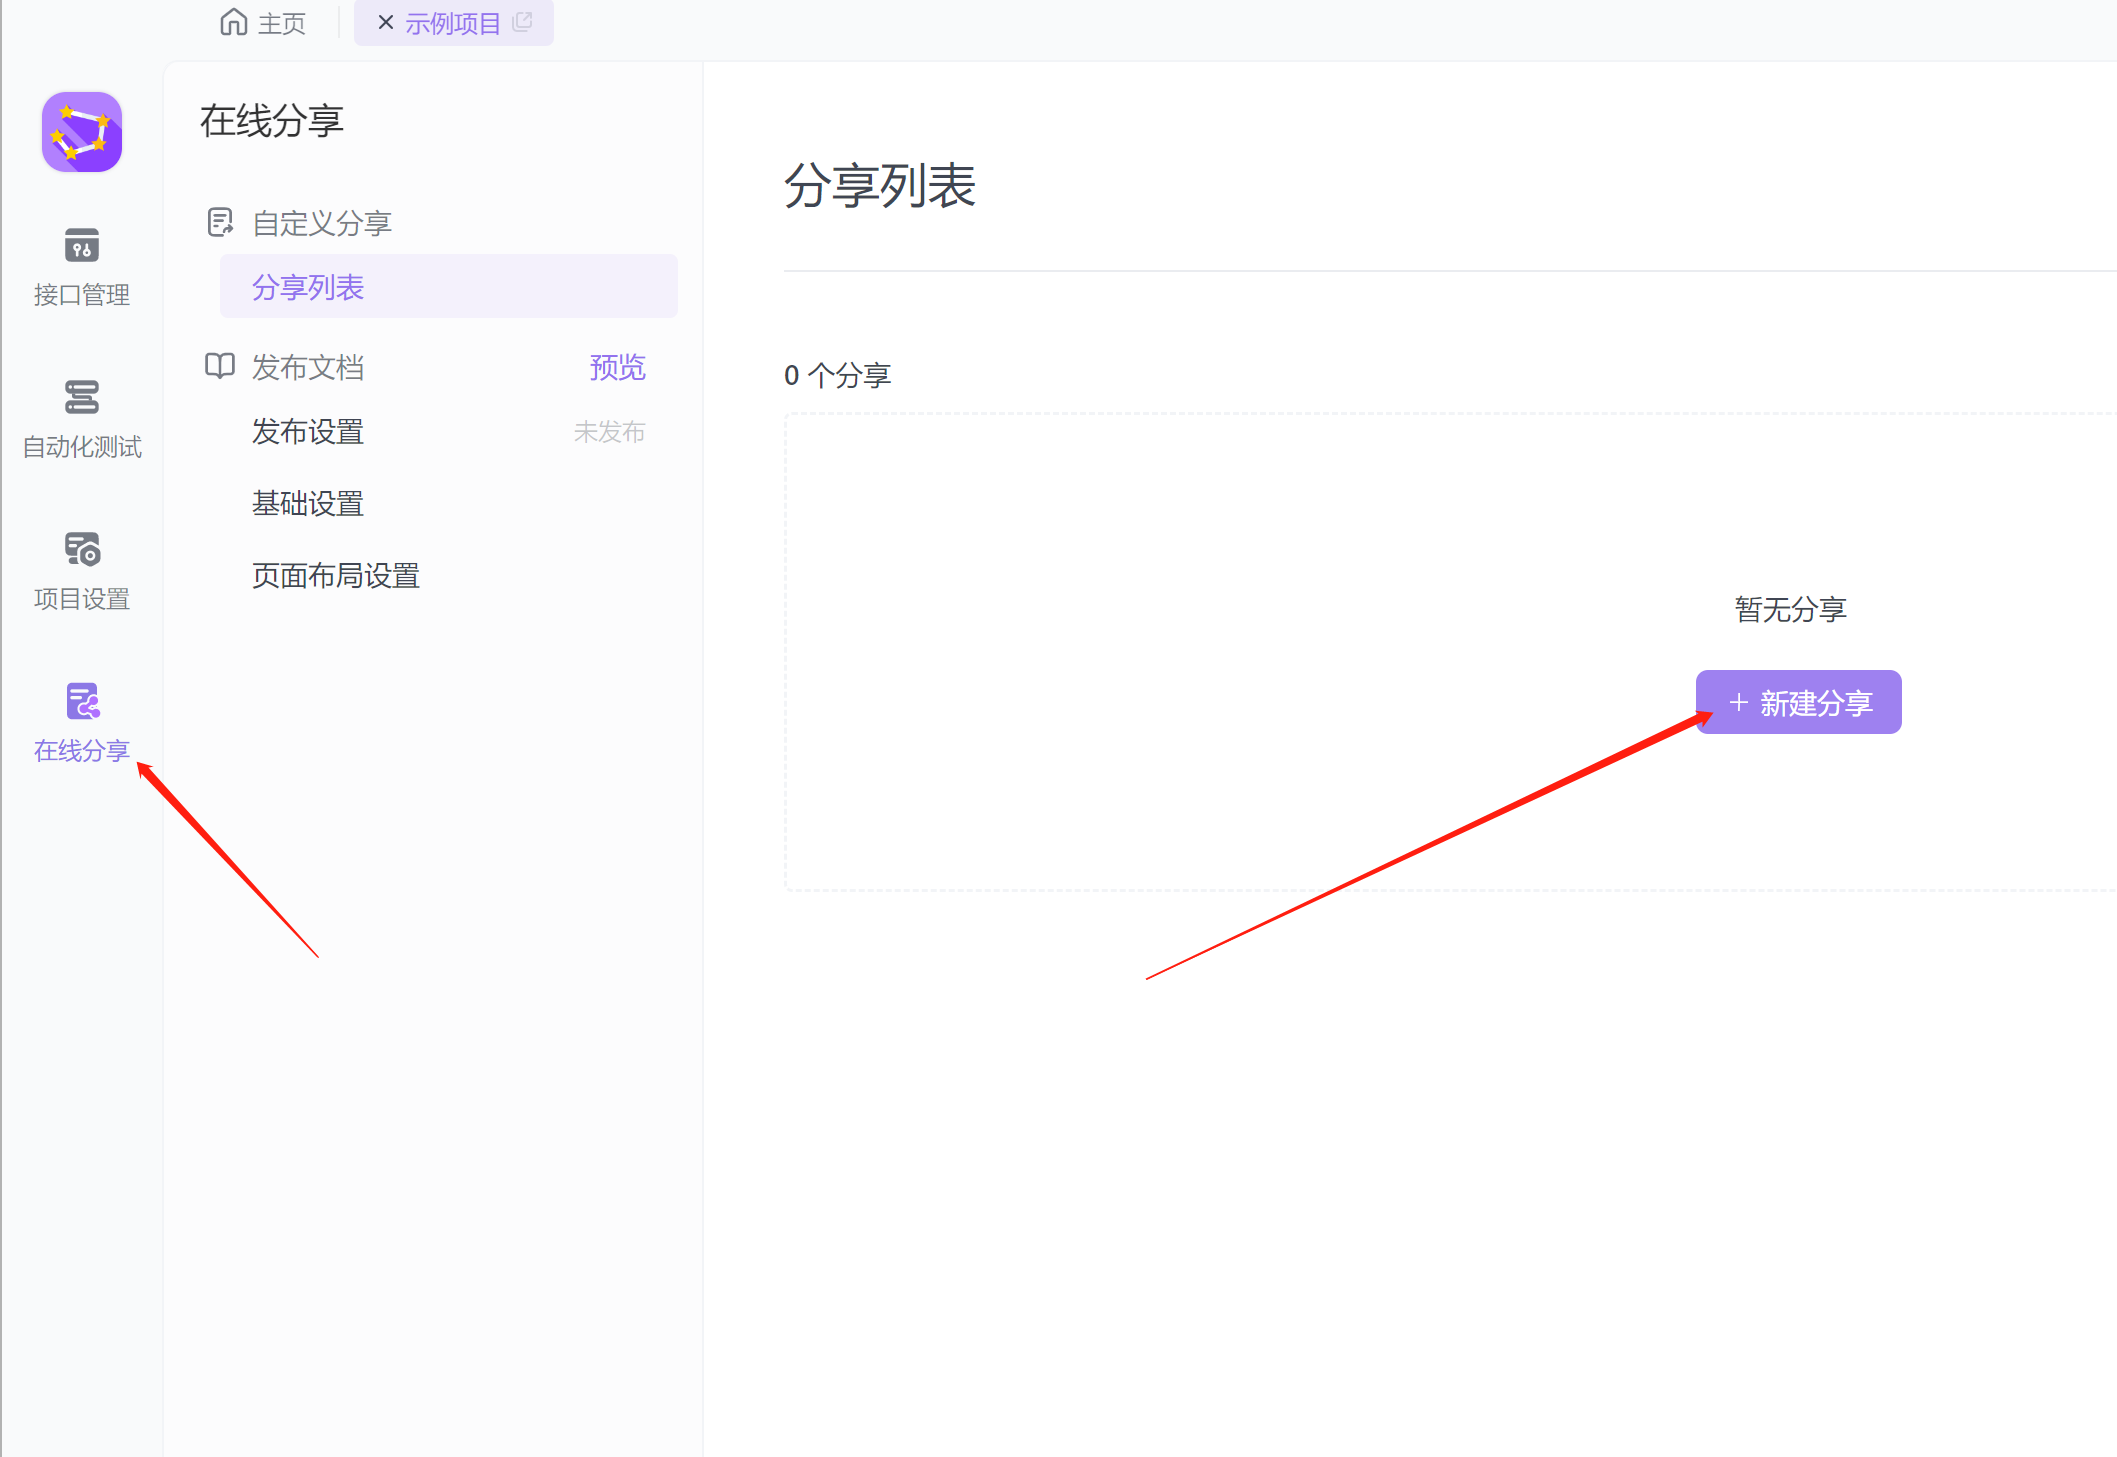Image resolution: width=2117 pixels, height=1457 pixels.
Task: Click the 自定义分享 section icon
Action: click(220, 222)
